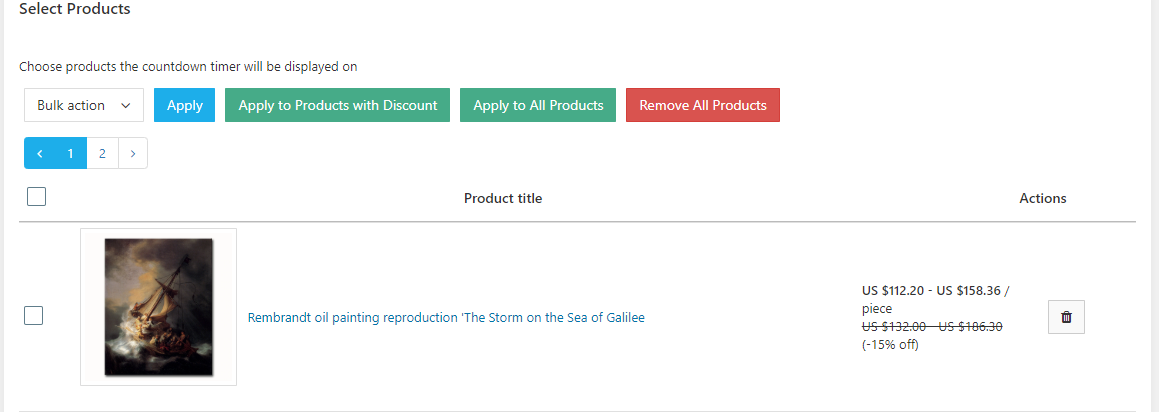The height and width of the screenshot is (412, 1159).
Task: Check the Rembrandt painting row checkbox
Action: click(x=34, y=316)
